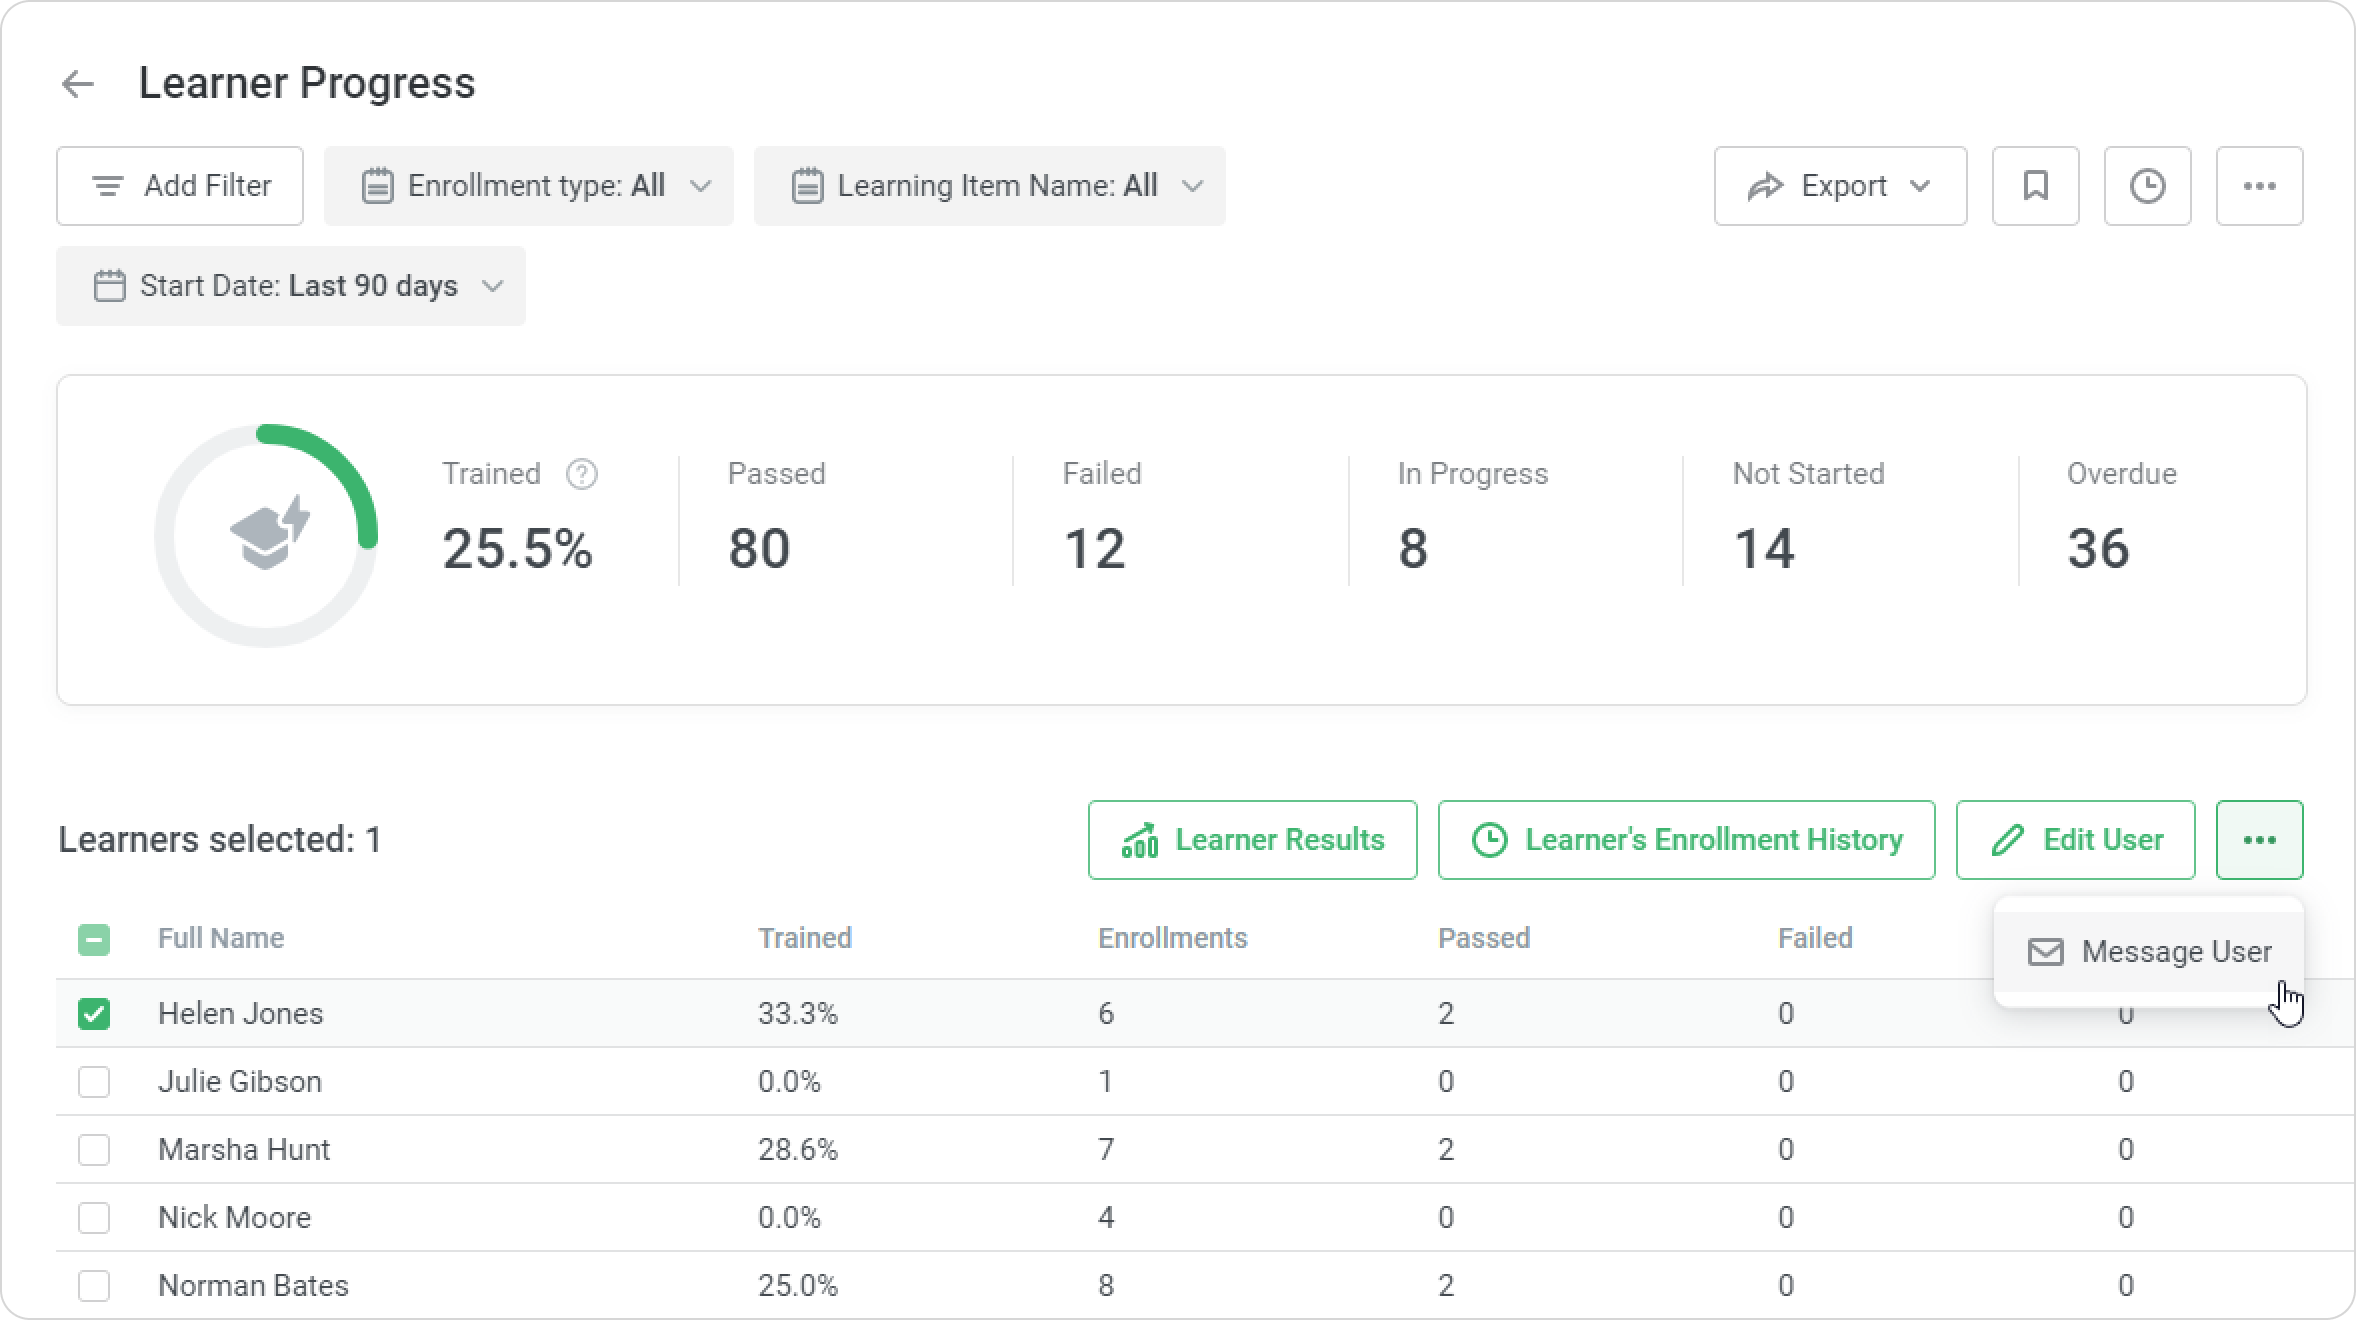Click the green three-dots learner actions button

[2259, 840]
